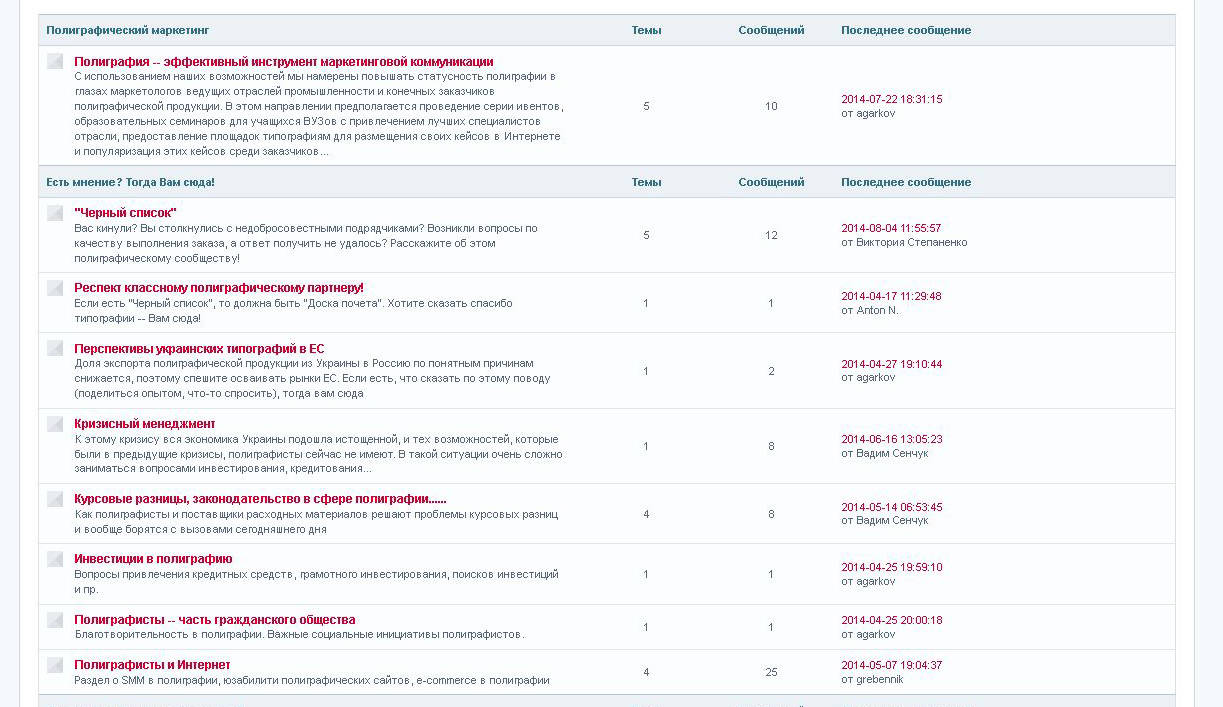Click forum status icon beside "Перспективы украинских типографий"
The image size is (1223, 707).
(x=55, y=349)
